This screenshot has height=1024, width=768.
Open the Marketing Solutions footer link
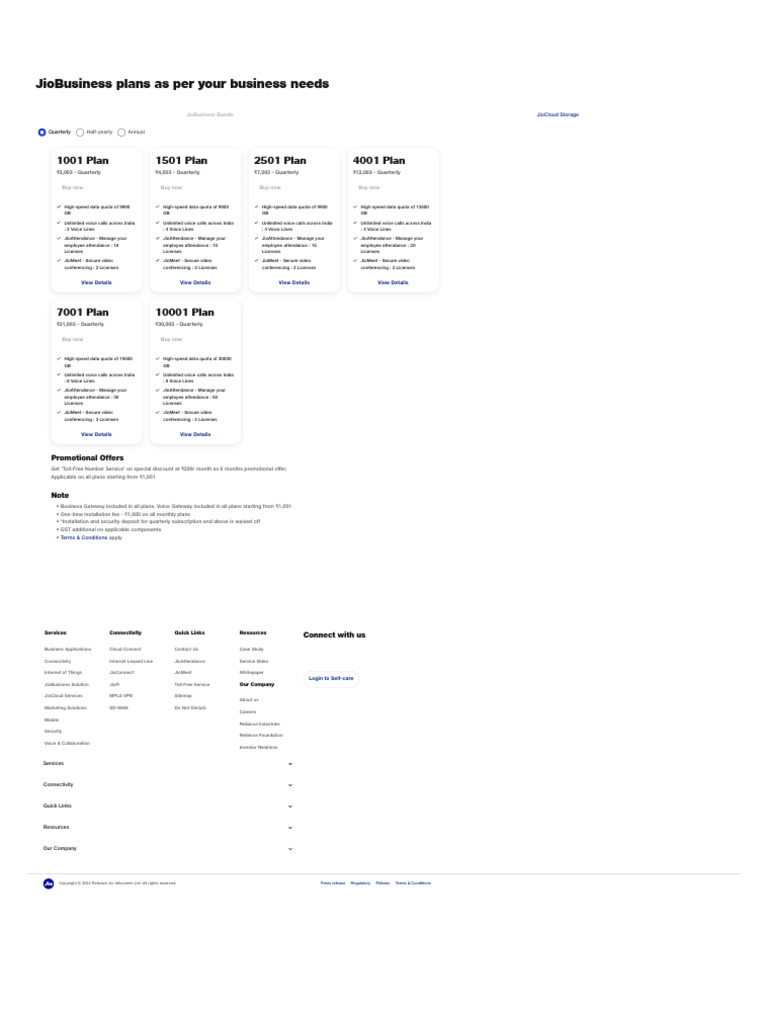tap(65, 708)
